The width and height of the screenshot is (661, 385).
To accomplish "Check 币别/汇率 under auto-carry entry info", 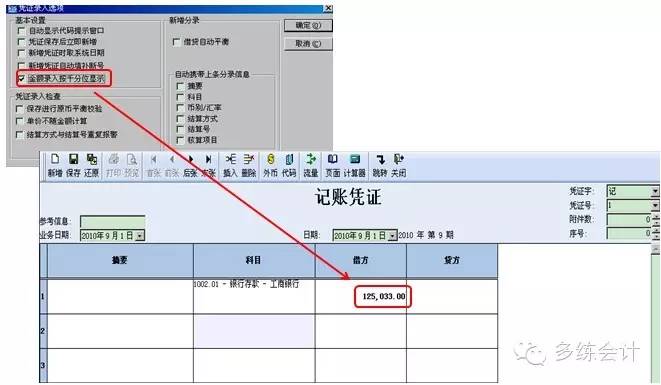I will tap(180, 108).
